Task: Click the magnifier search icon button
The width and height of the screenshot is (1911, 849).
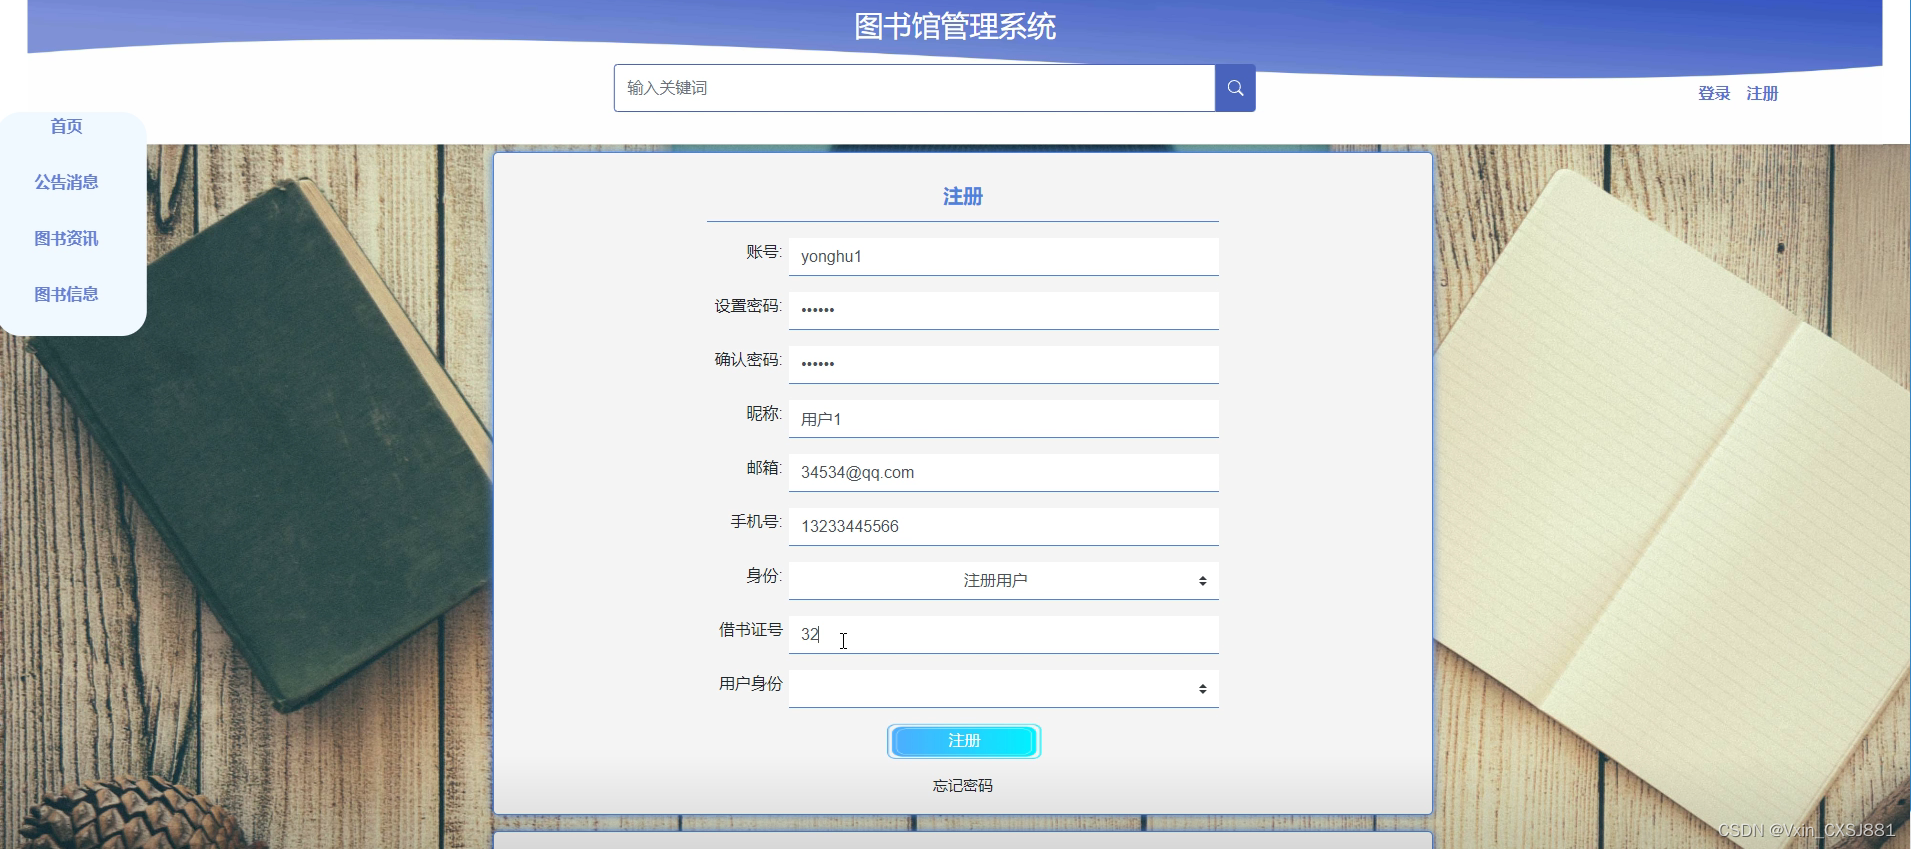Action: (1235, 88)
